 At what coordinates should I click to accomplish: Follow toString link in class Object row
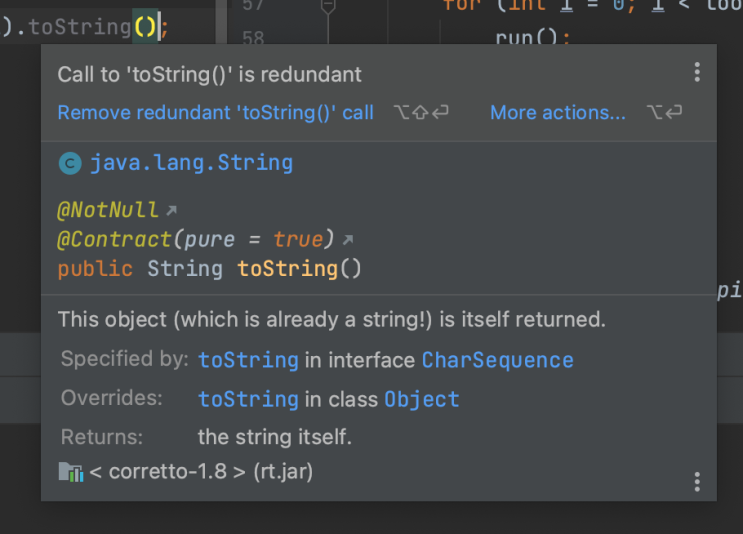[x=248, y=399]
